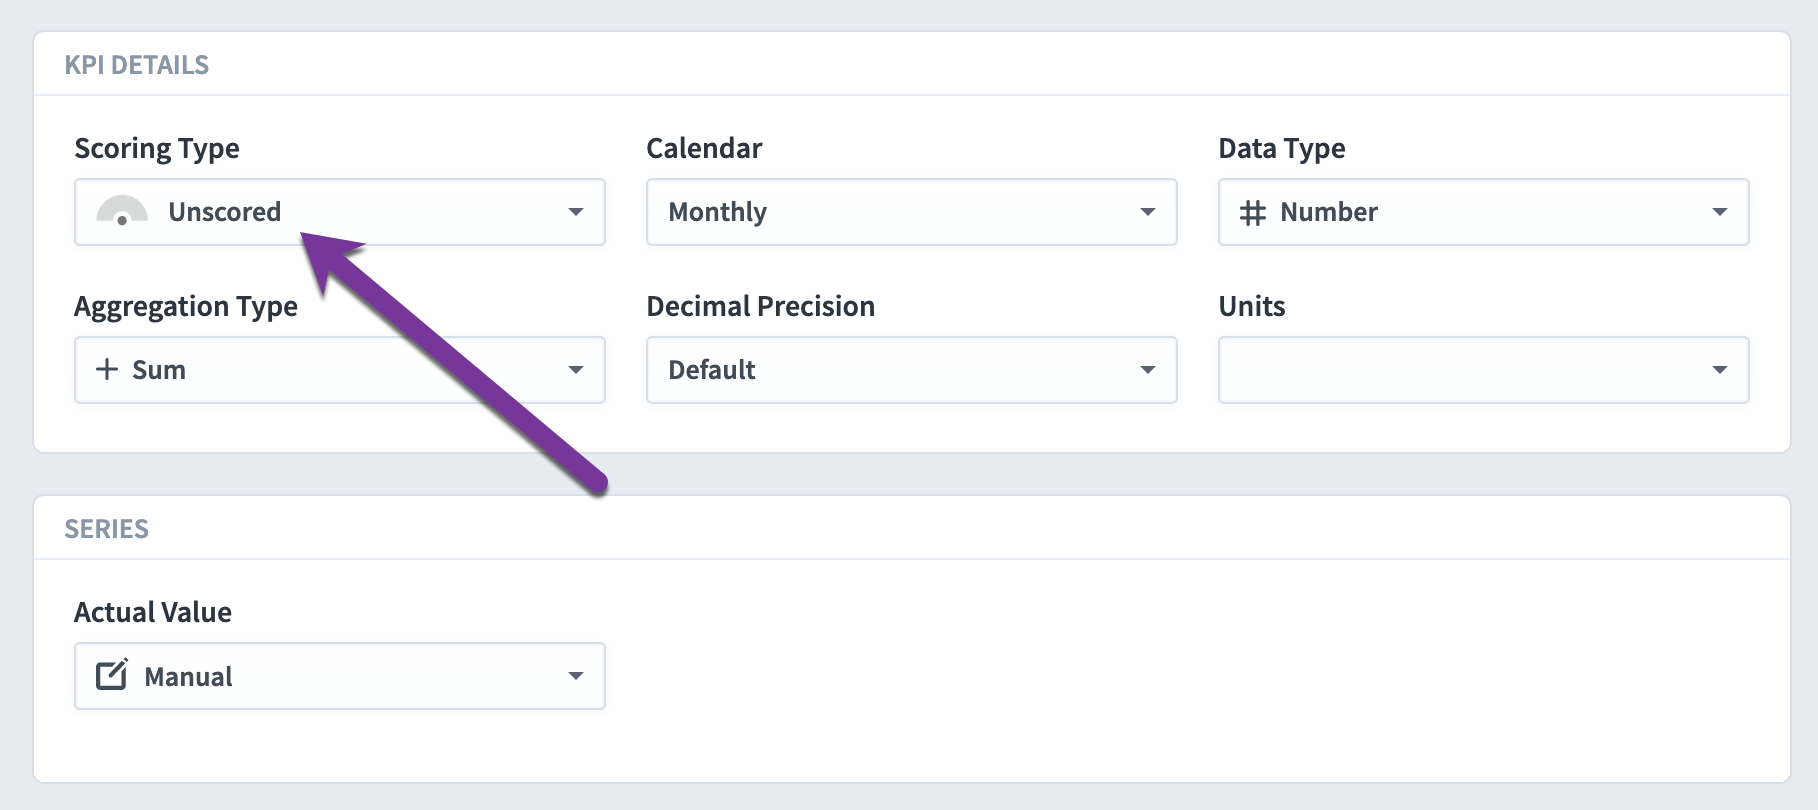Click the Unscored gauge icon

click(x=122, y=211)
